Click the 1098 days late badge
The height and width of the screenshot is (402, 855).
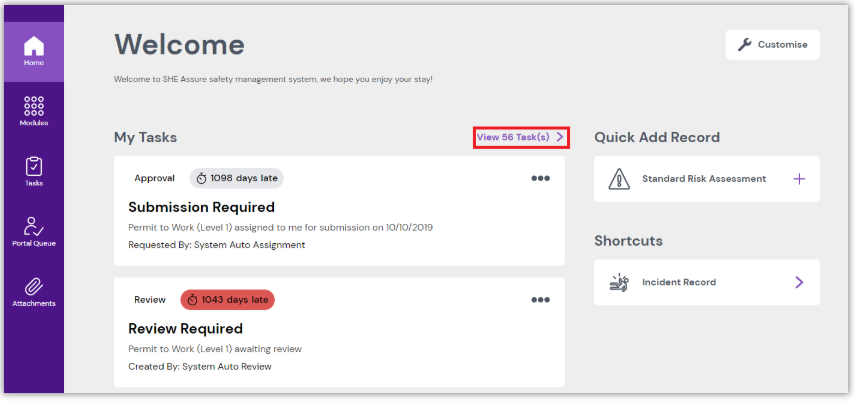(237, 179)
